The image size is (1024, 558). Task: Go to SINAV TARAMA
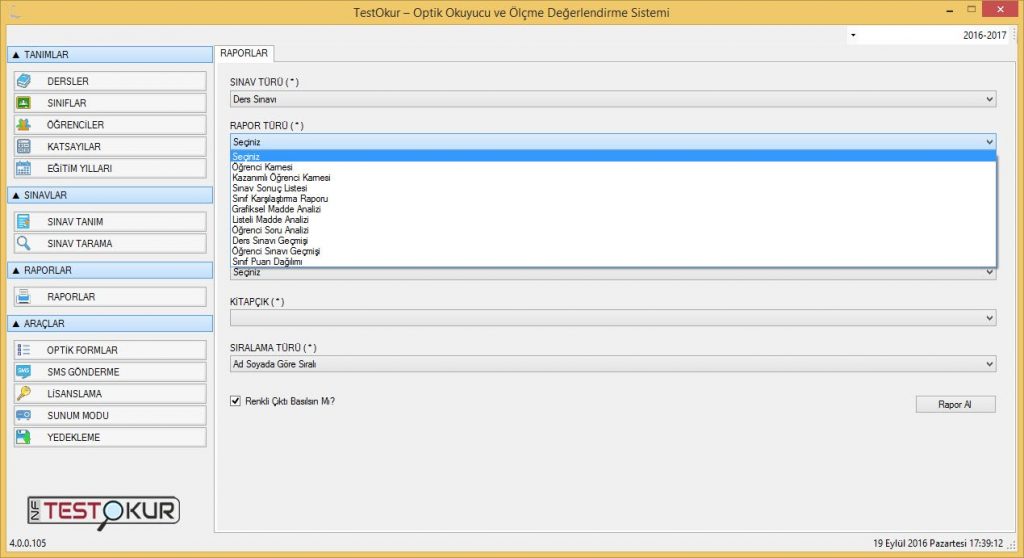110,243
